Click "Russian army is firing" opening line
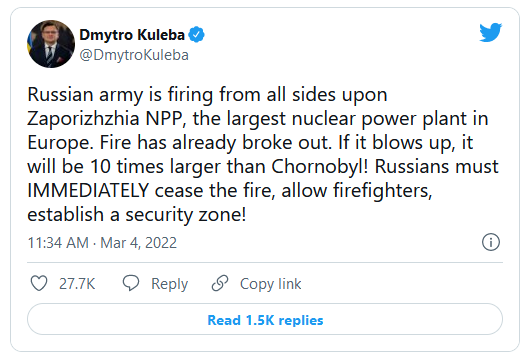The image size is (529, 362). 120,94
